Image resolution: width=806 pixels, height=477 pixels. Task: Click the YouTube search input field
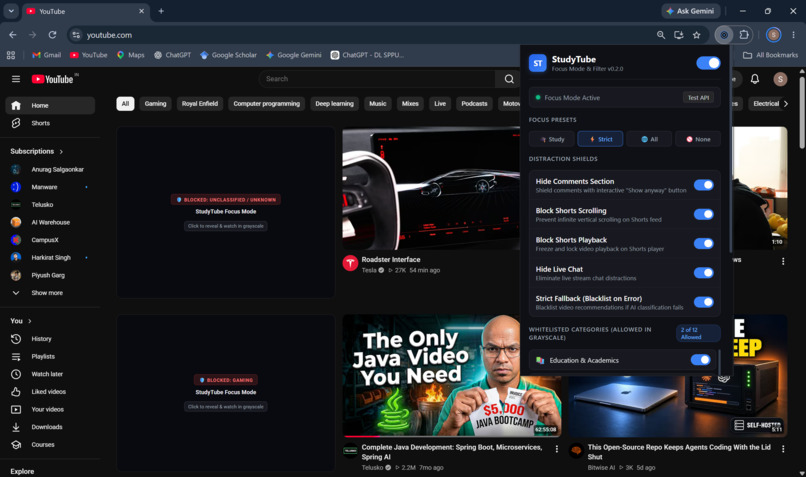click(377, 79)
